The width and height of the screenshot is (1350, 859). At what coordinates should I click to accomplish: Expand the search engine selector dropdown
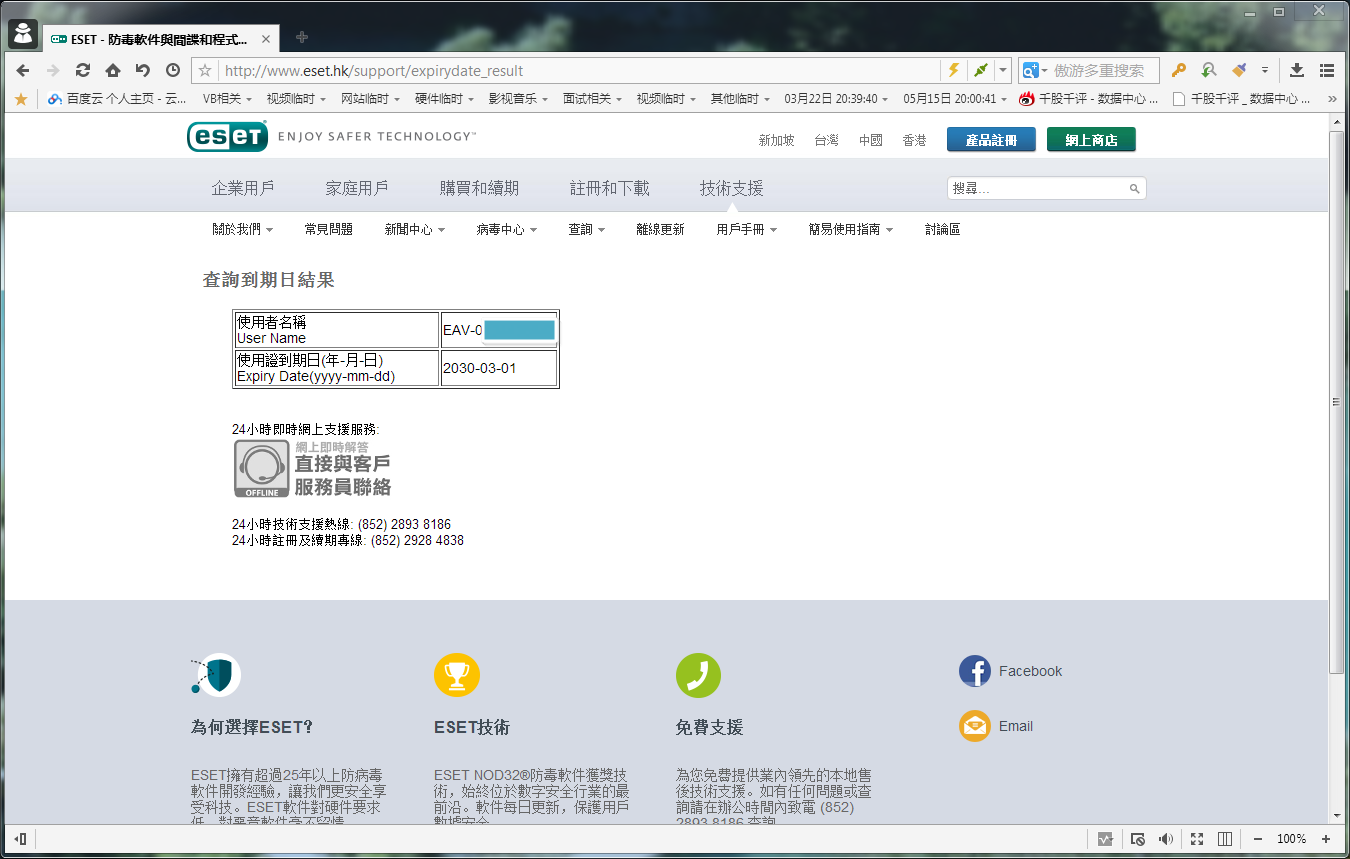(x=1044, y=70)
